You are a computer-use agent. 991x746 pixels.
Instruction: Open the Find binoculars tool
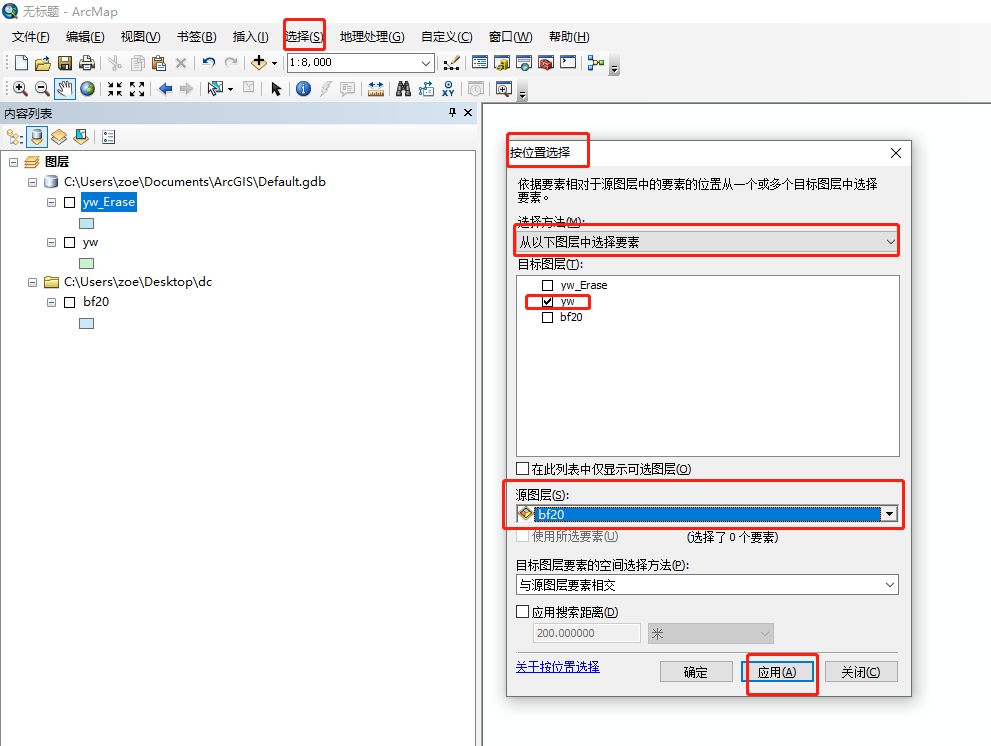click(403, 89)
